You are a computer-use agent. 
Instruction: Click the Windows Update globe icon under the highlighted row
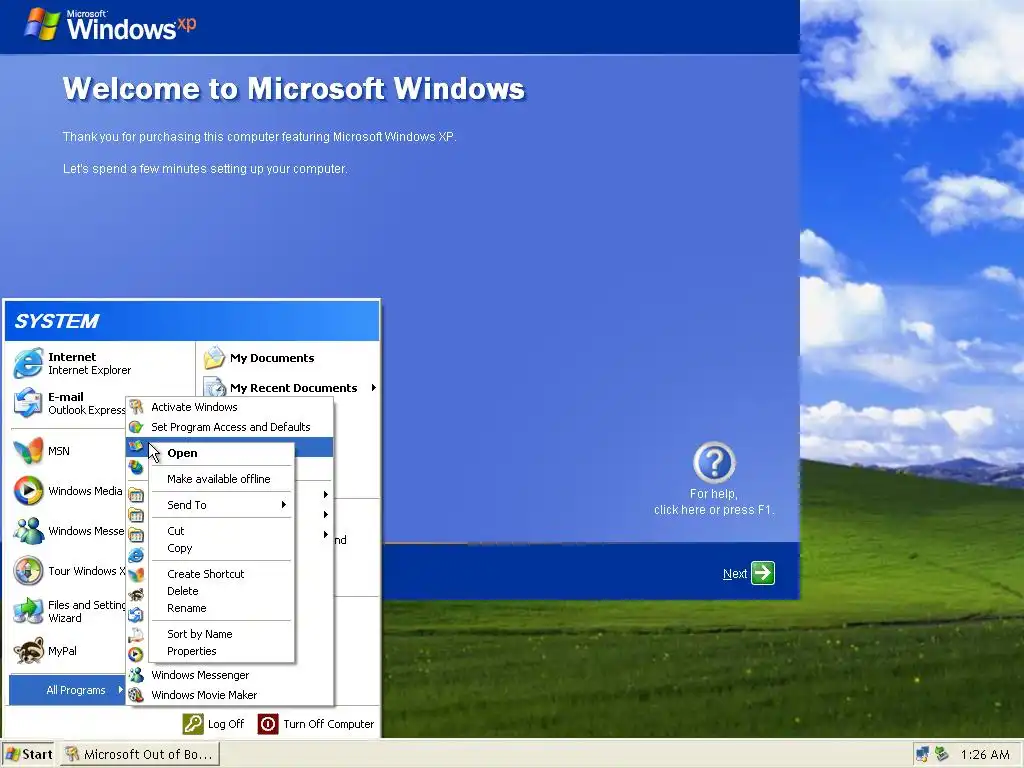pyautogui.click(x=136, y=467)
